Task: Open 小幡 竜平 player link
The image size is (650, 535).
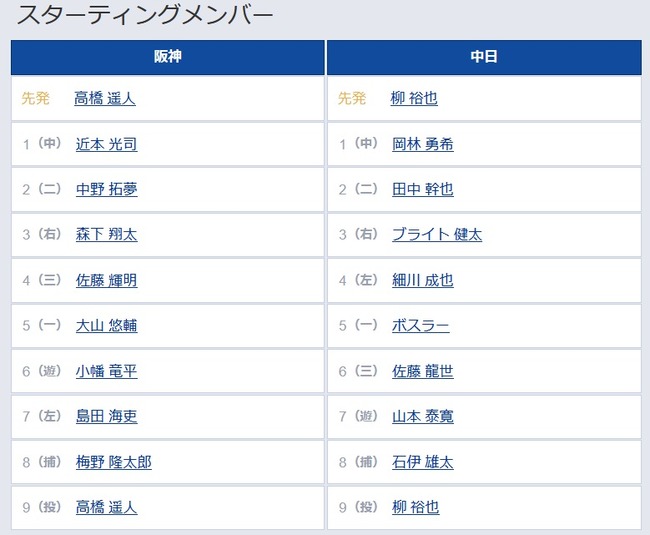Action: 107,371
